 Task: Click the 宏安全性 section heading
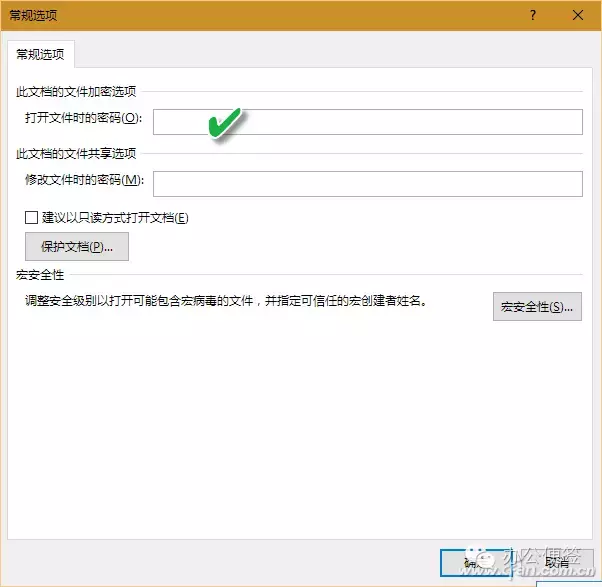40,274
